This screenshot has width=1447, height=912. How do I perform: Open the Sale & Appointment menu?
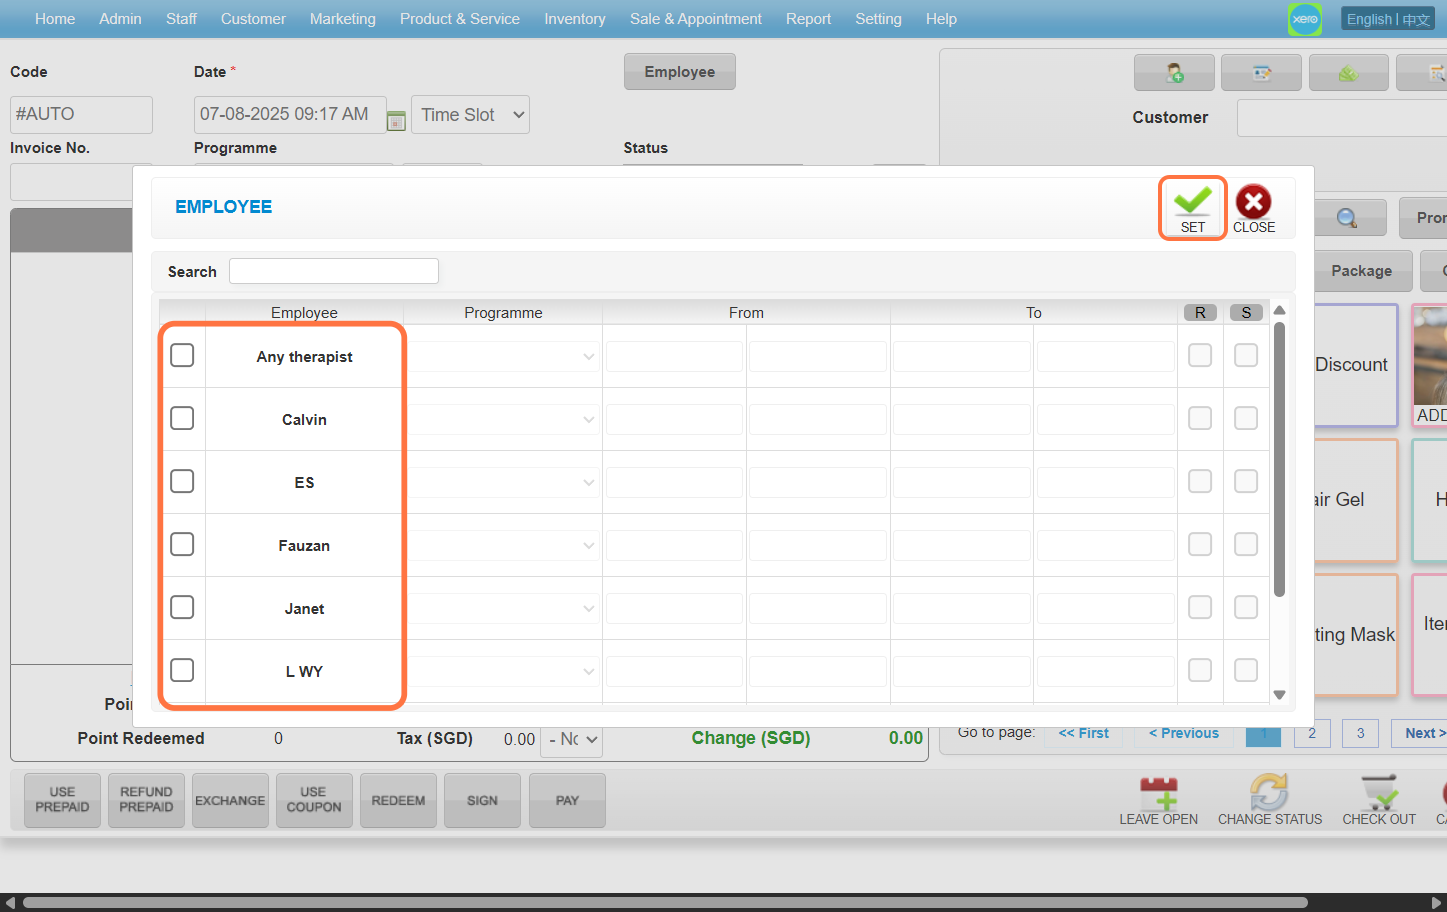[x=695, y=19]
